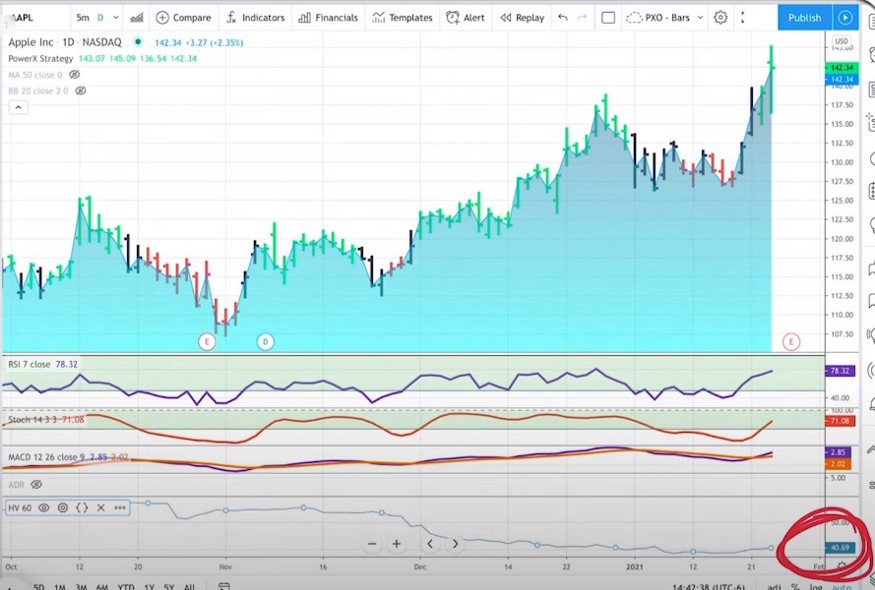Remove the HV 60 indicator

101,508
